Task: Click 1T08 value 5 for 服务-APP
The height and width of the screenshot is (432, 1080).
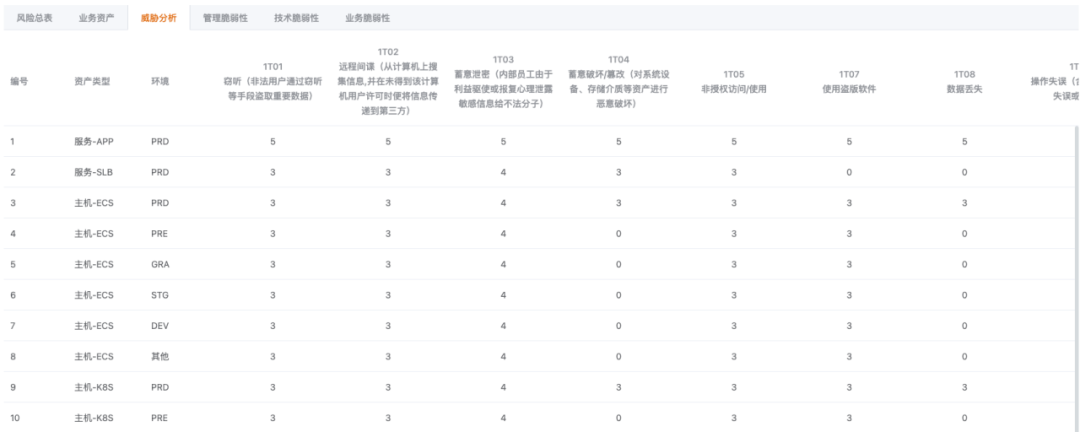Action: point(964,141)
